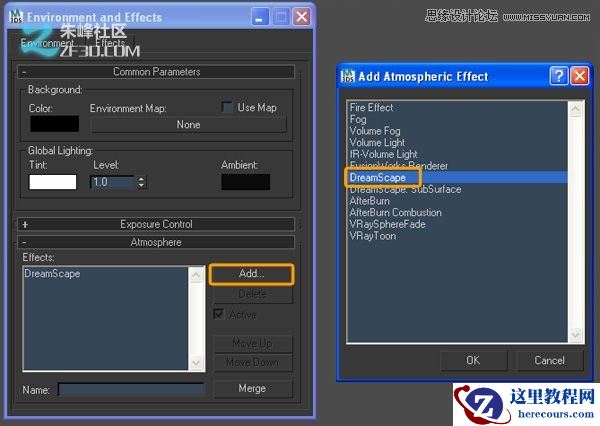The height and width of the screenshot is (426, 600).
Task: Enable the Use Map checkbox
Action: click(x=227, y=107)
